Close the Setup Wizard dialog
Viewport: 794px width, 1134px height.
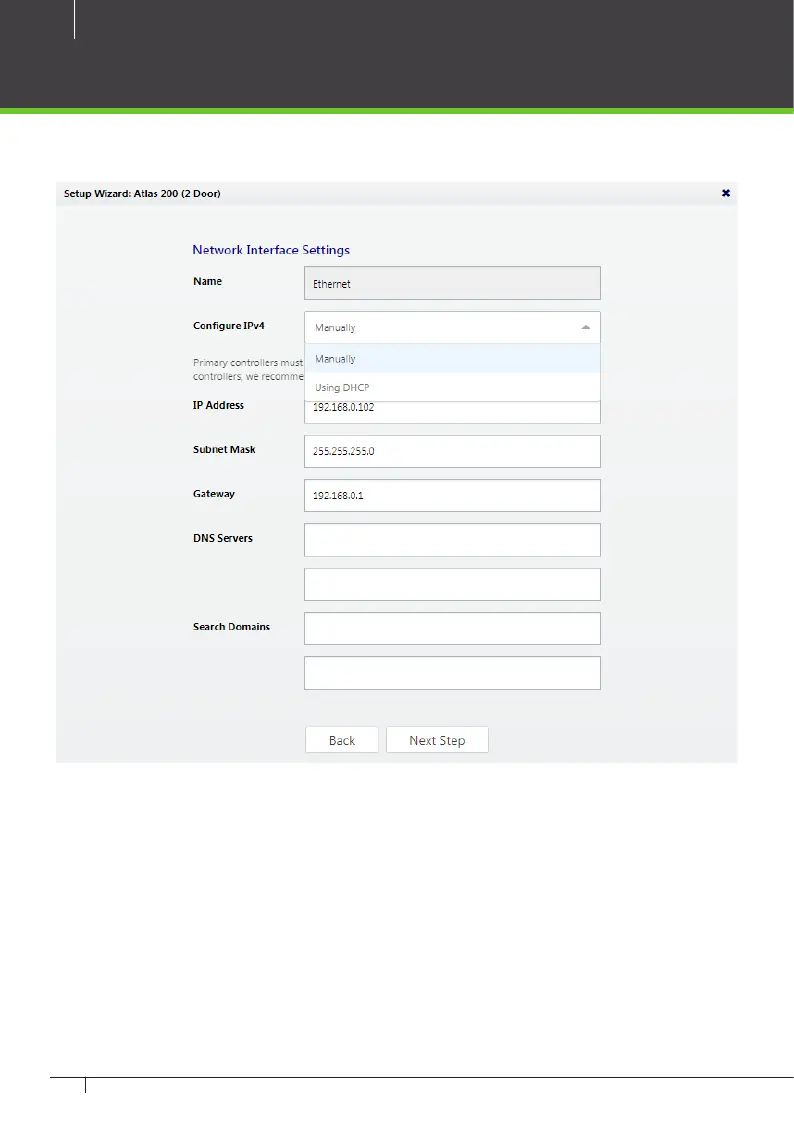click(x=725, y=193)
